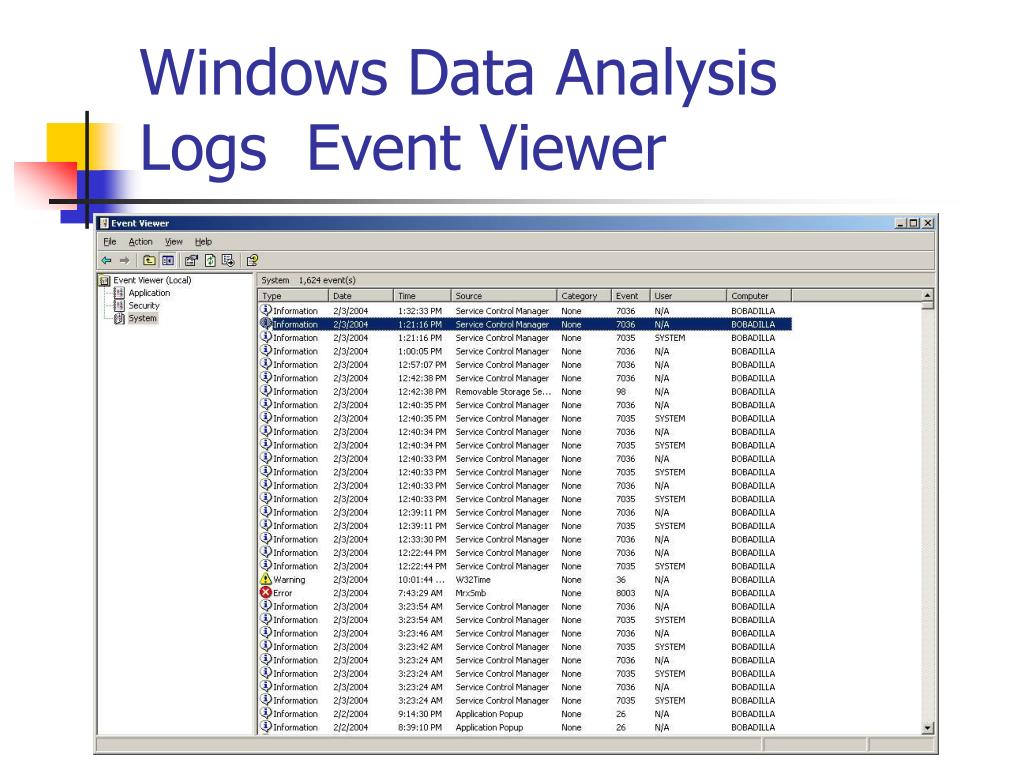Select the Security log in tree

(x=144, y=305)
